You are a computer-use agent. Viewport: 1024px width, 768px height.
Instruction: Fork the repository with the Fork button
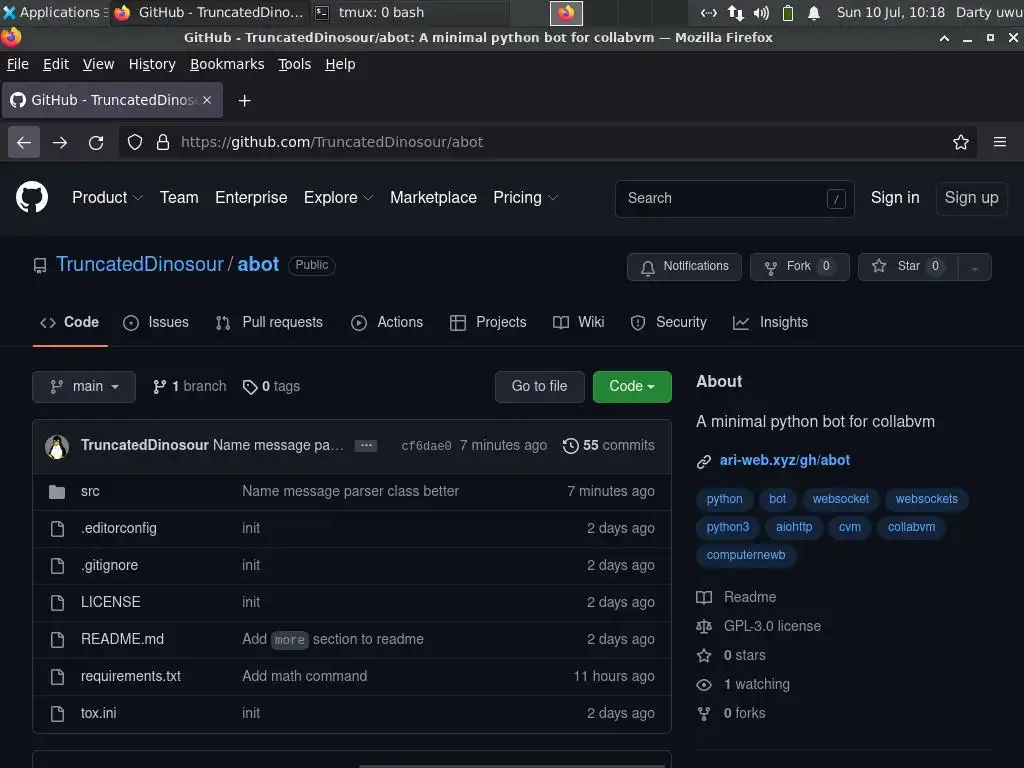point(799,267)
